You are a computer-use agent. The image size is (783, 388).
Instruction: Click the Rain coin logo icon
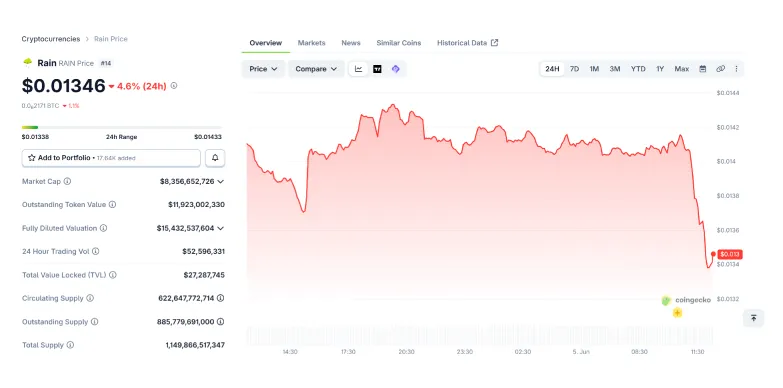click(27, 62)
